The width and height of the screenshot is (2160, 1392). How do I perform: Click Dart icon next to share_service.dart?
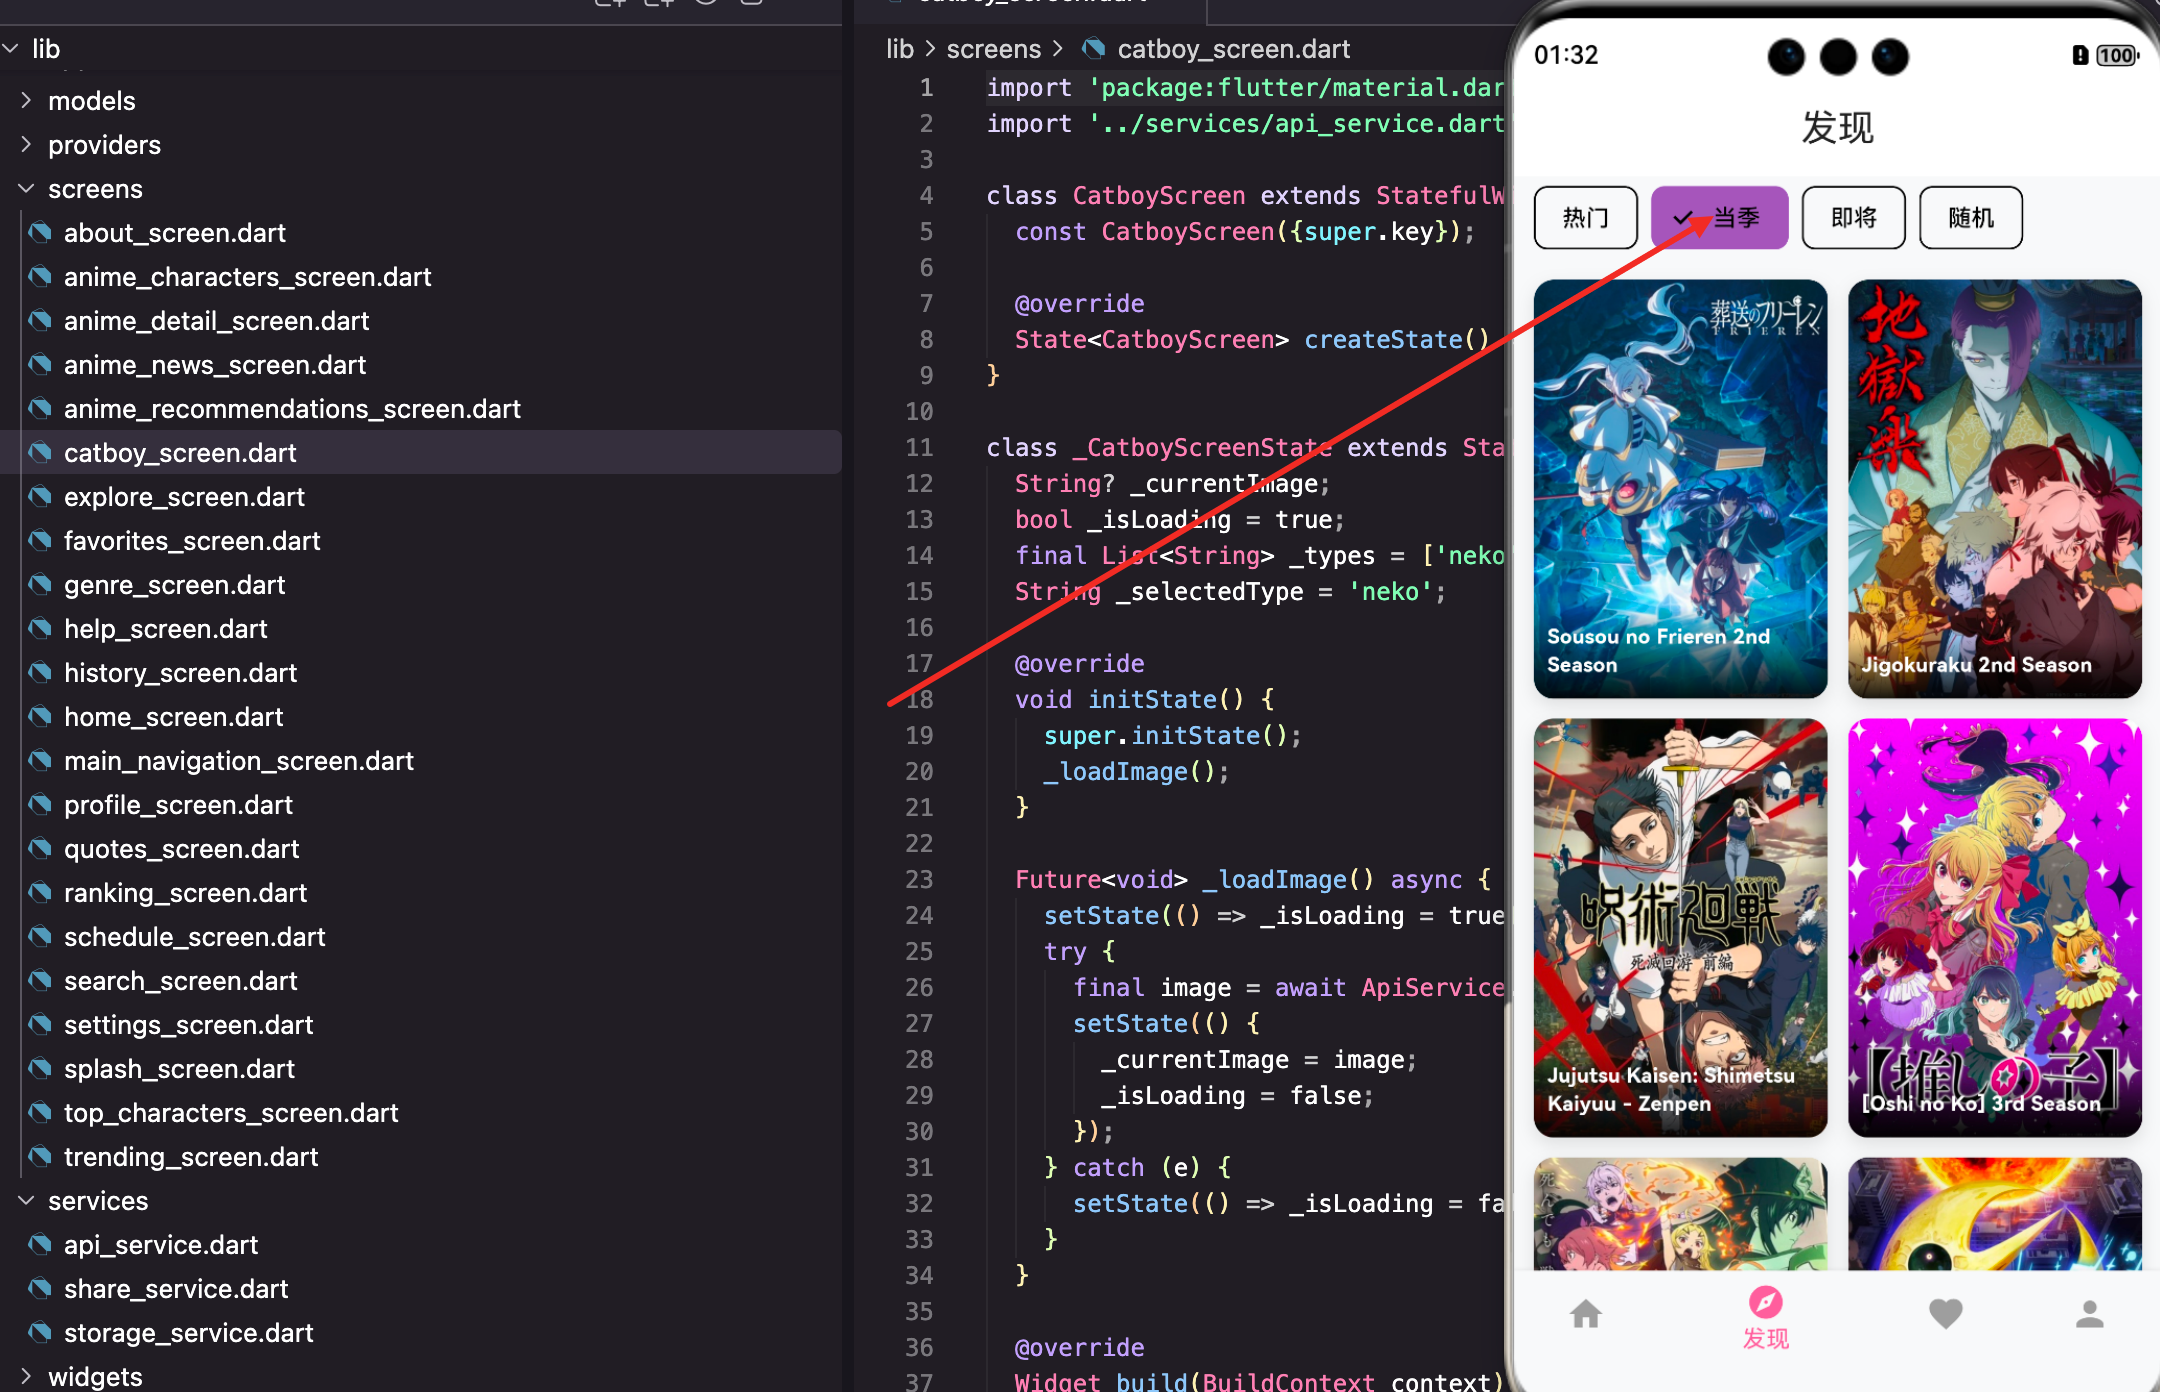[x=40, y=1289]
